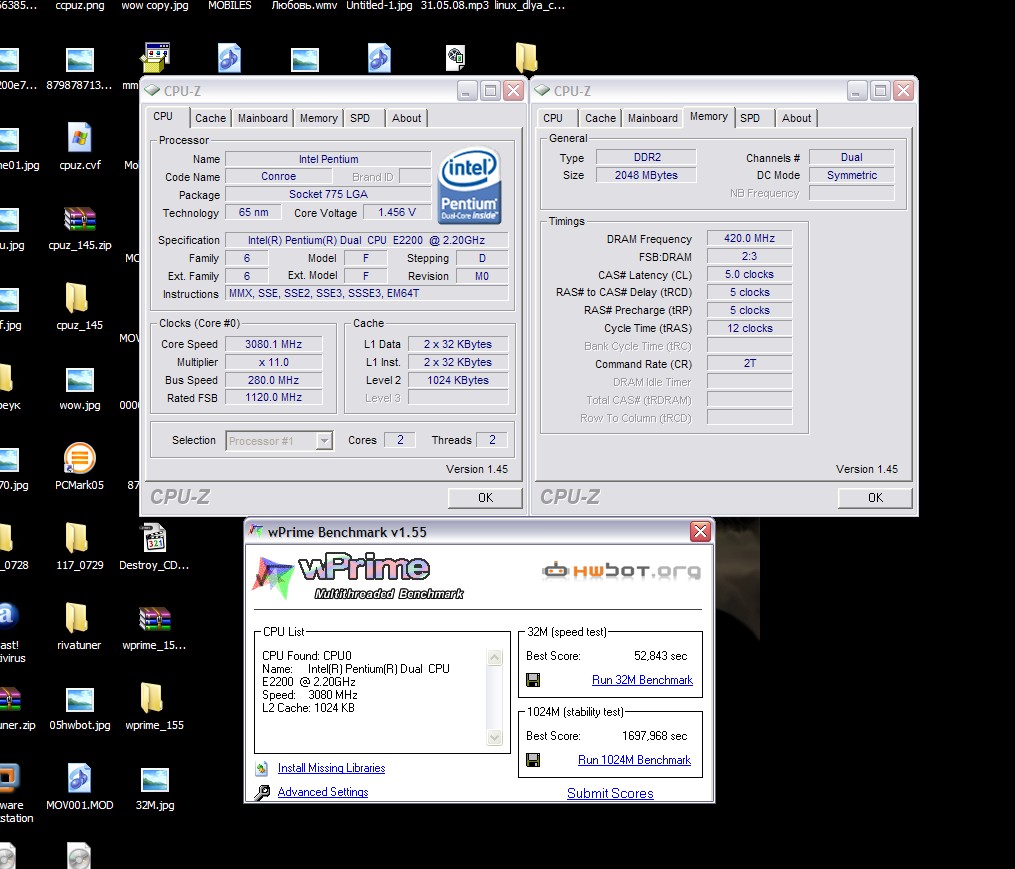Click the Cycle Time 12 clocks value
Screen dimensions: 1015x869
[x=749, y=328]
